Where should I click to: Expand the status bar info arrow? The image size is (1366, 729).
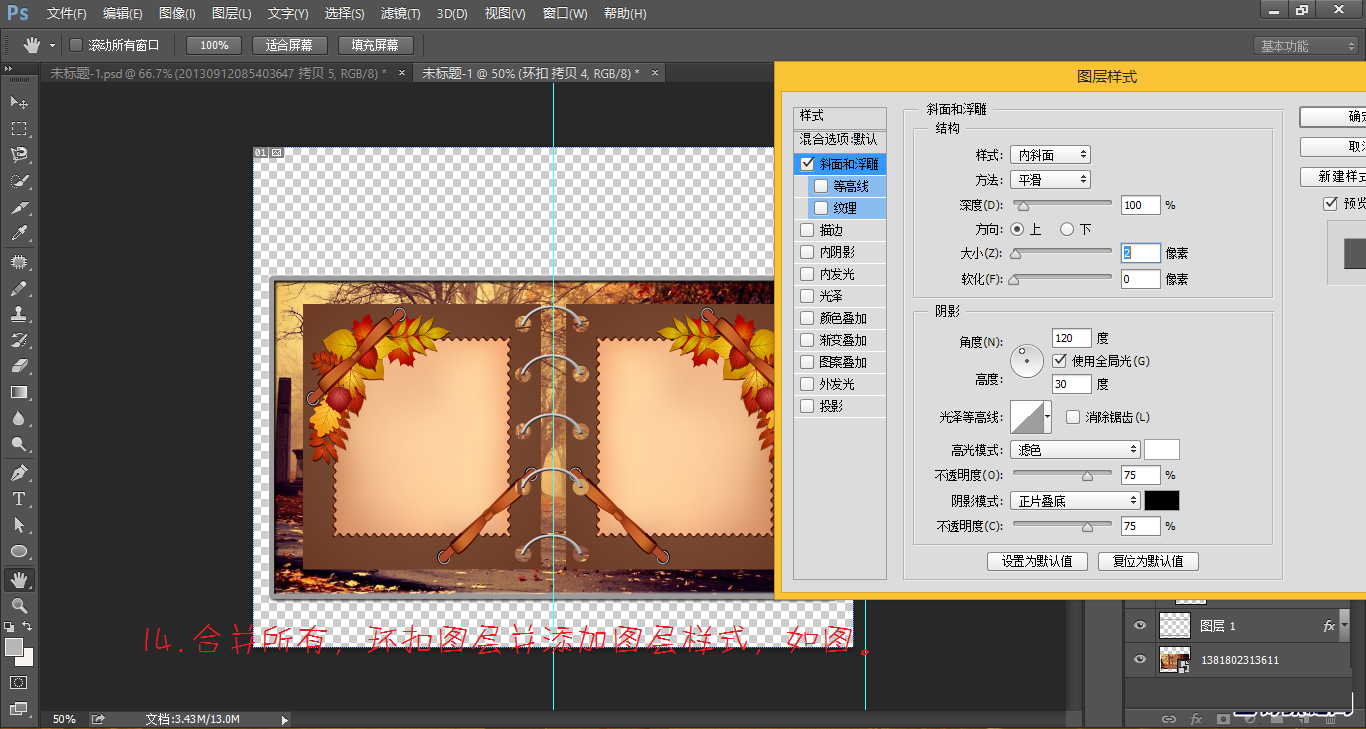[x=285, y=719]
